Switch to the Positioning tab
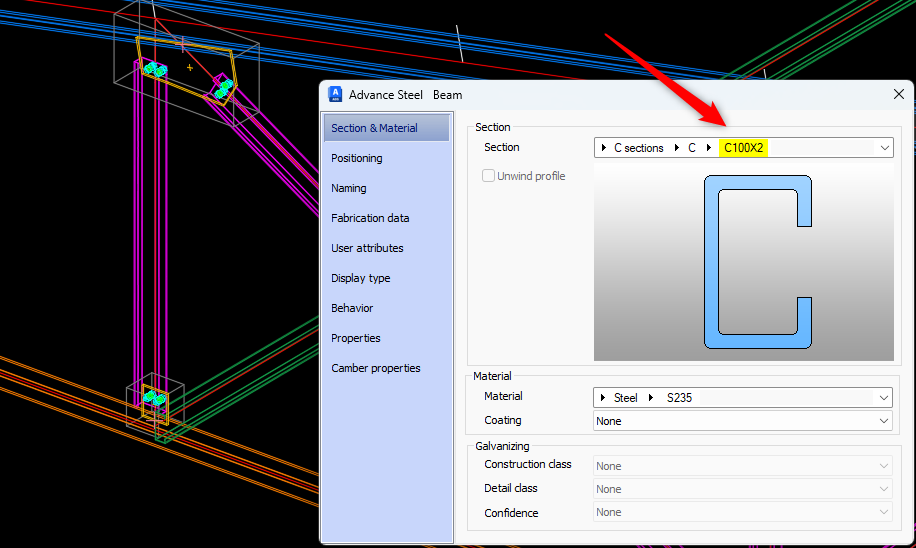This screenshot has width=916, height=548. click(357, 158)
